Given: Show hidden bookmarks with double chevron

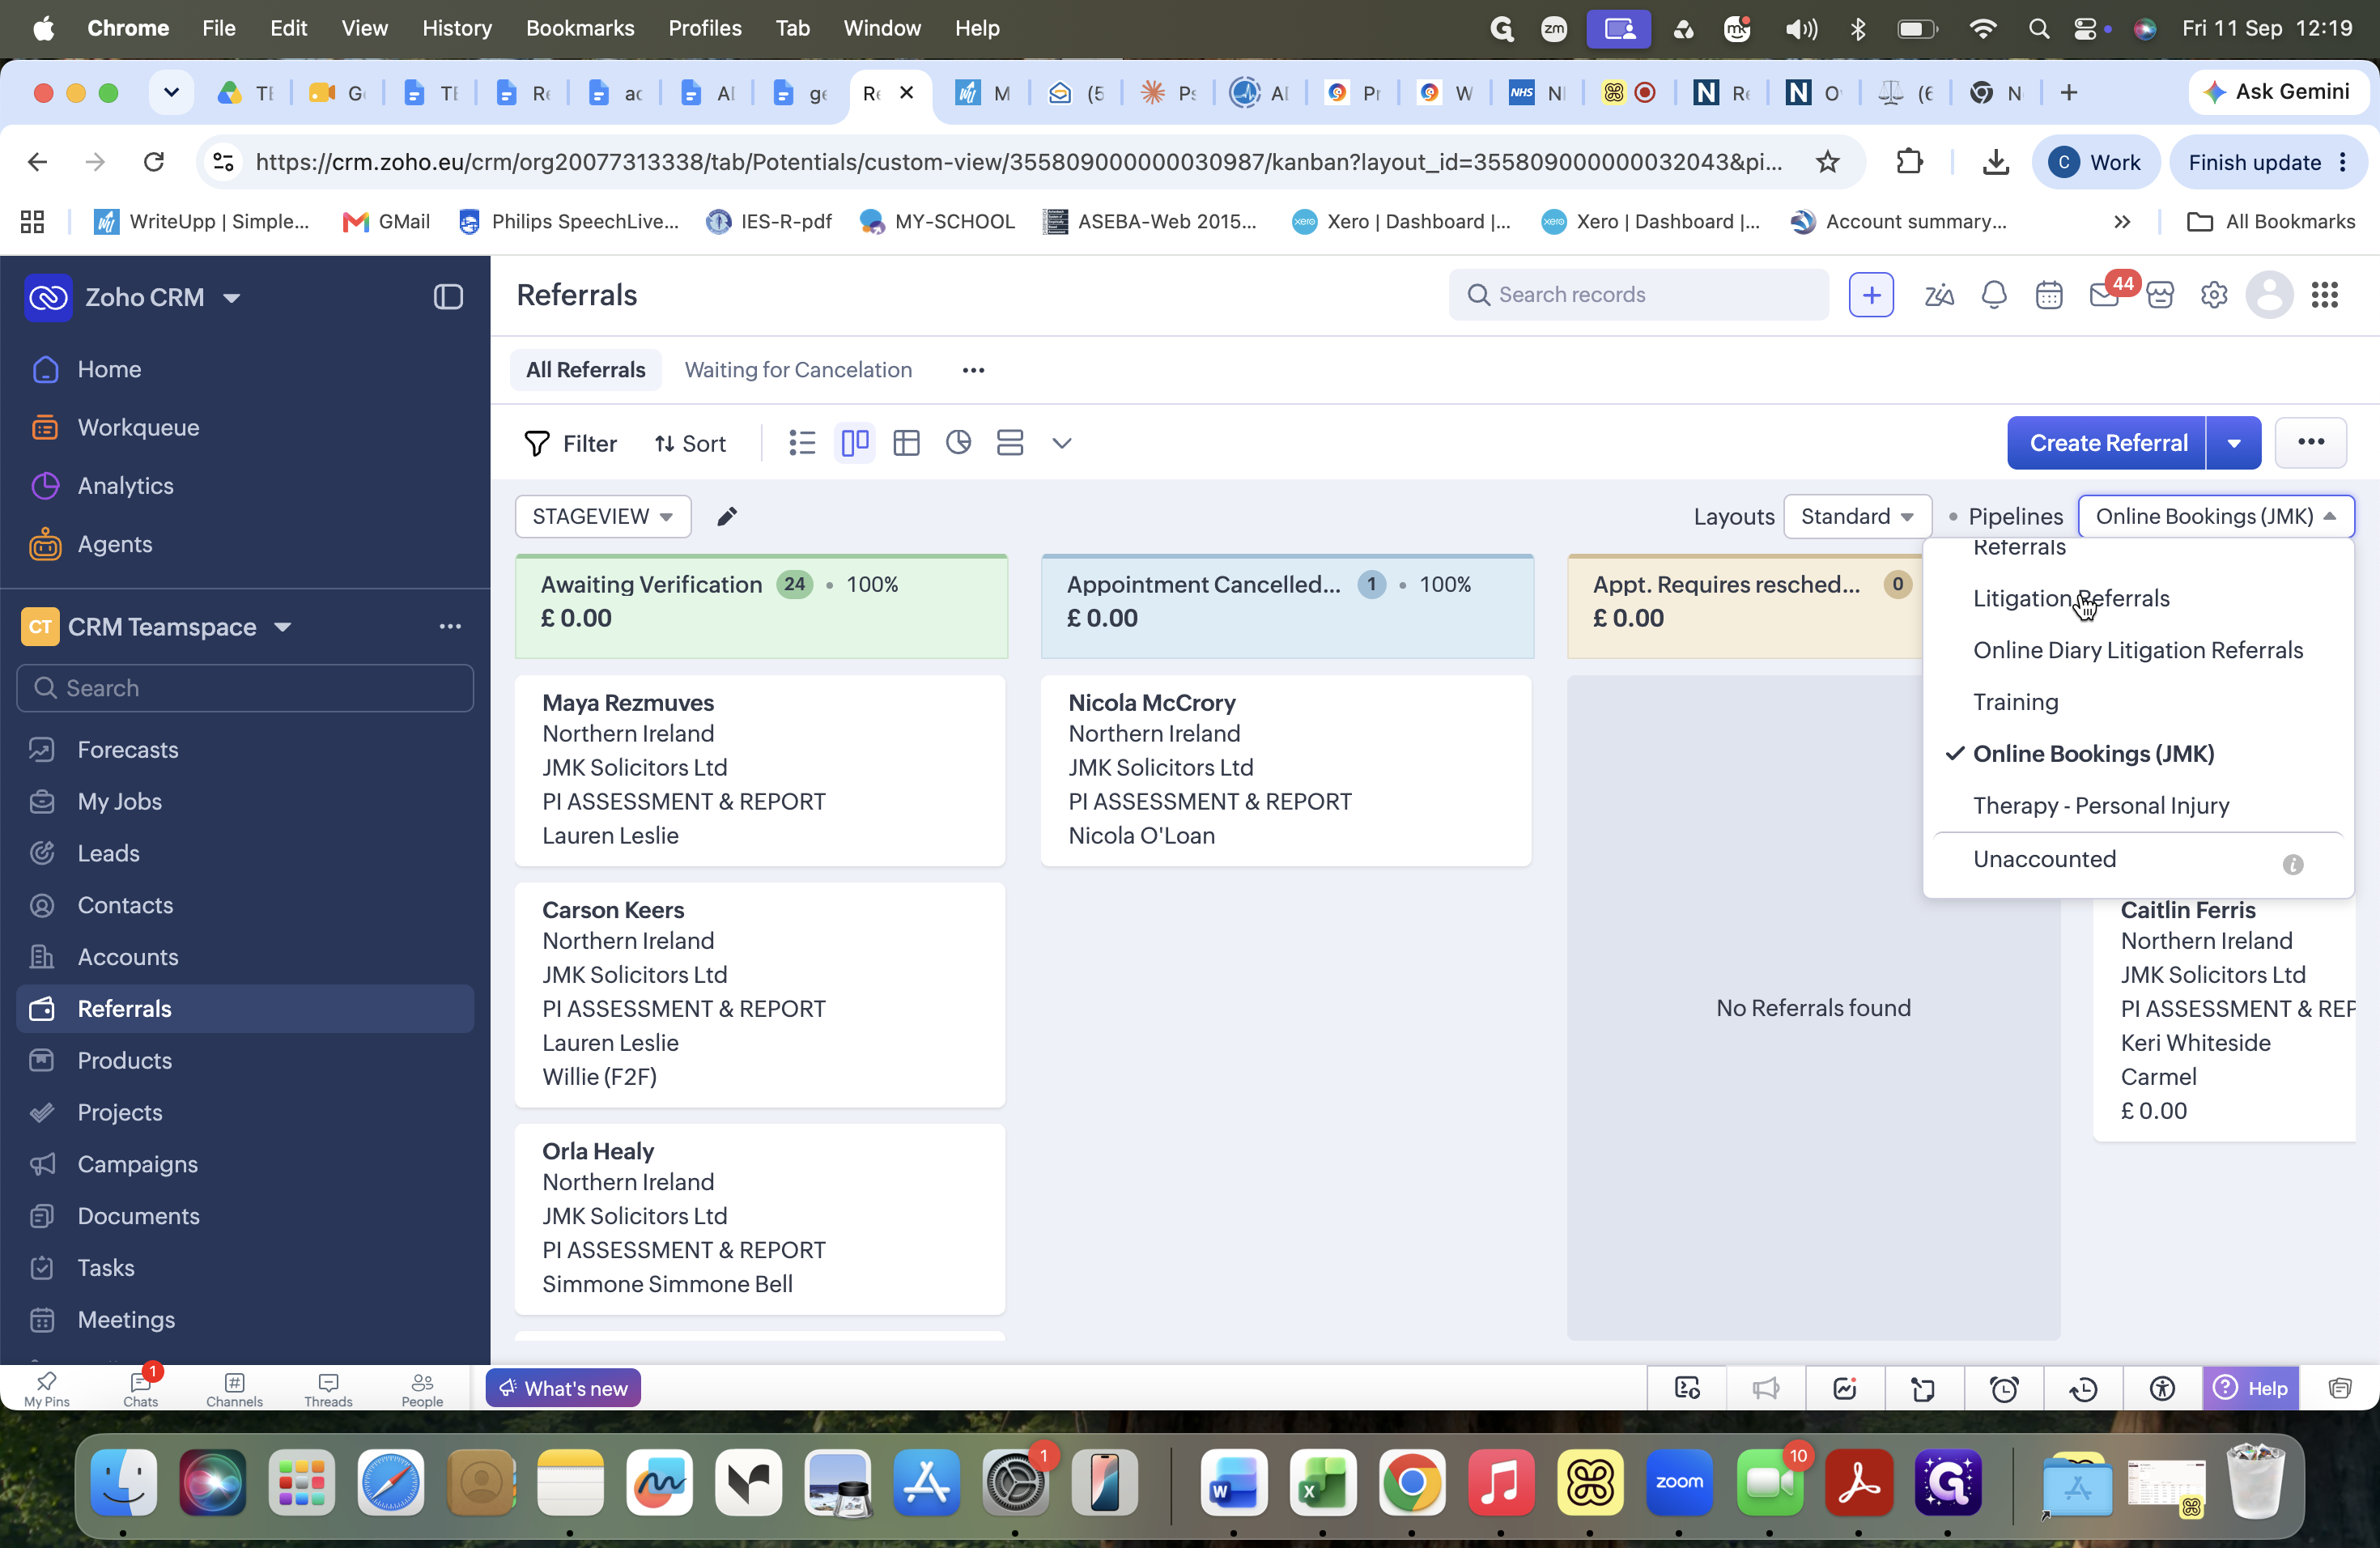Looking at the screenshot, I should click(x=2122, y=222).
